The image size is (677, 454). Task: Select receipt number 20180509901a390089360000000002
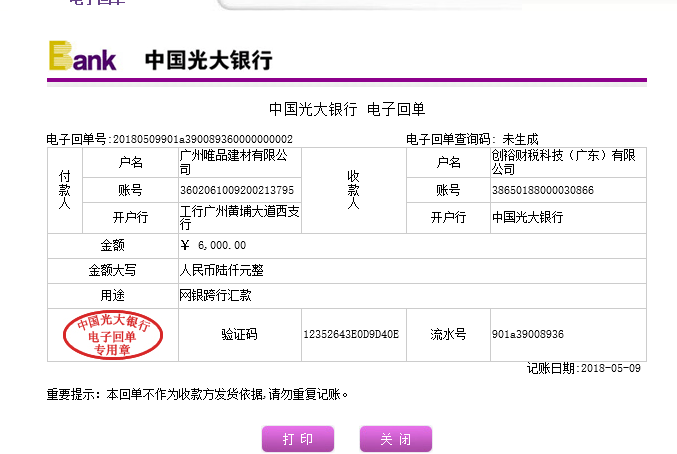203,139
